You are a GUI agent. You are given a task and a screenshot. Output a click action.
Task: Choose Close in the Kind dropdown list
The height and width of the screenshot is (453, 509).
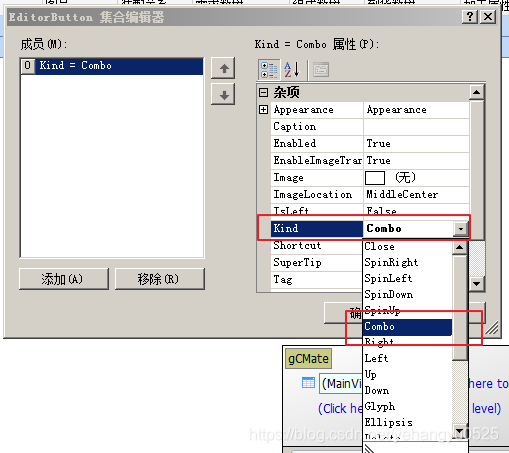point(407,246)
